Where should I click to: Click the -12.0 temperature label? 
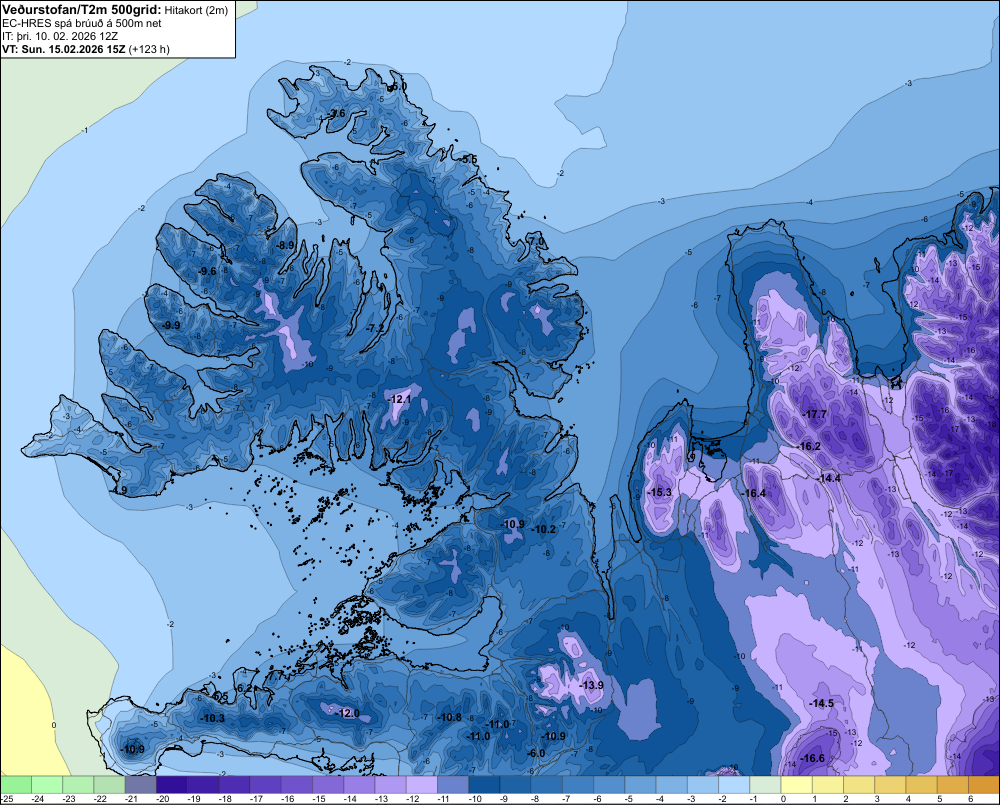348,713
